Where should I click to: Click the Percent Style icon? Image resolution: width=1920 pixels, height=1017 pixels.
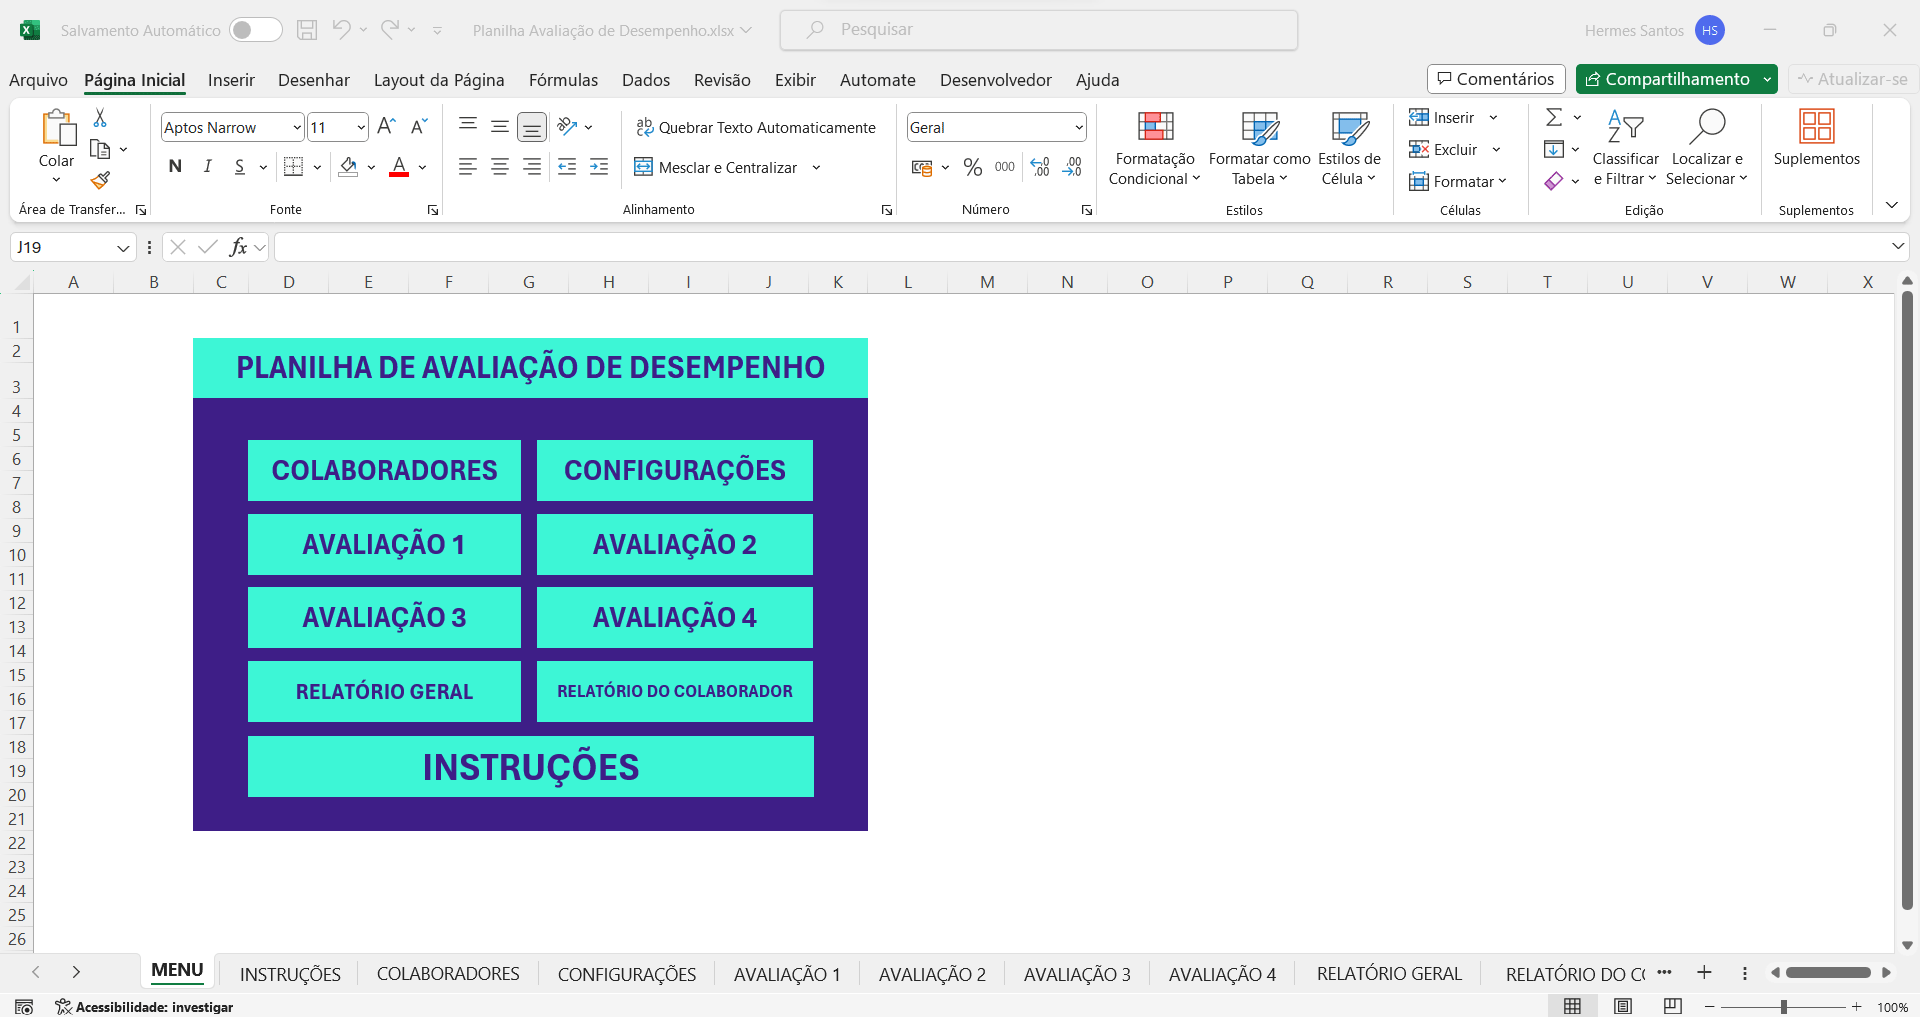972,167
